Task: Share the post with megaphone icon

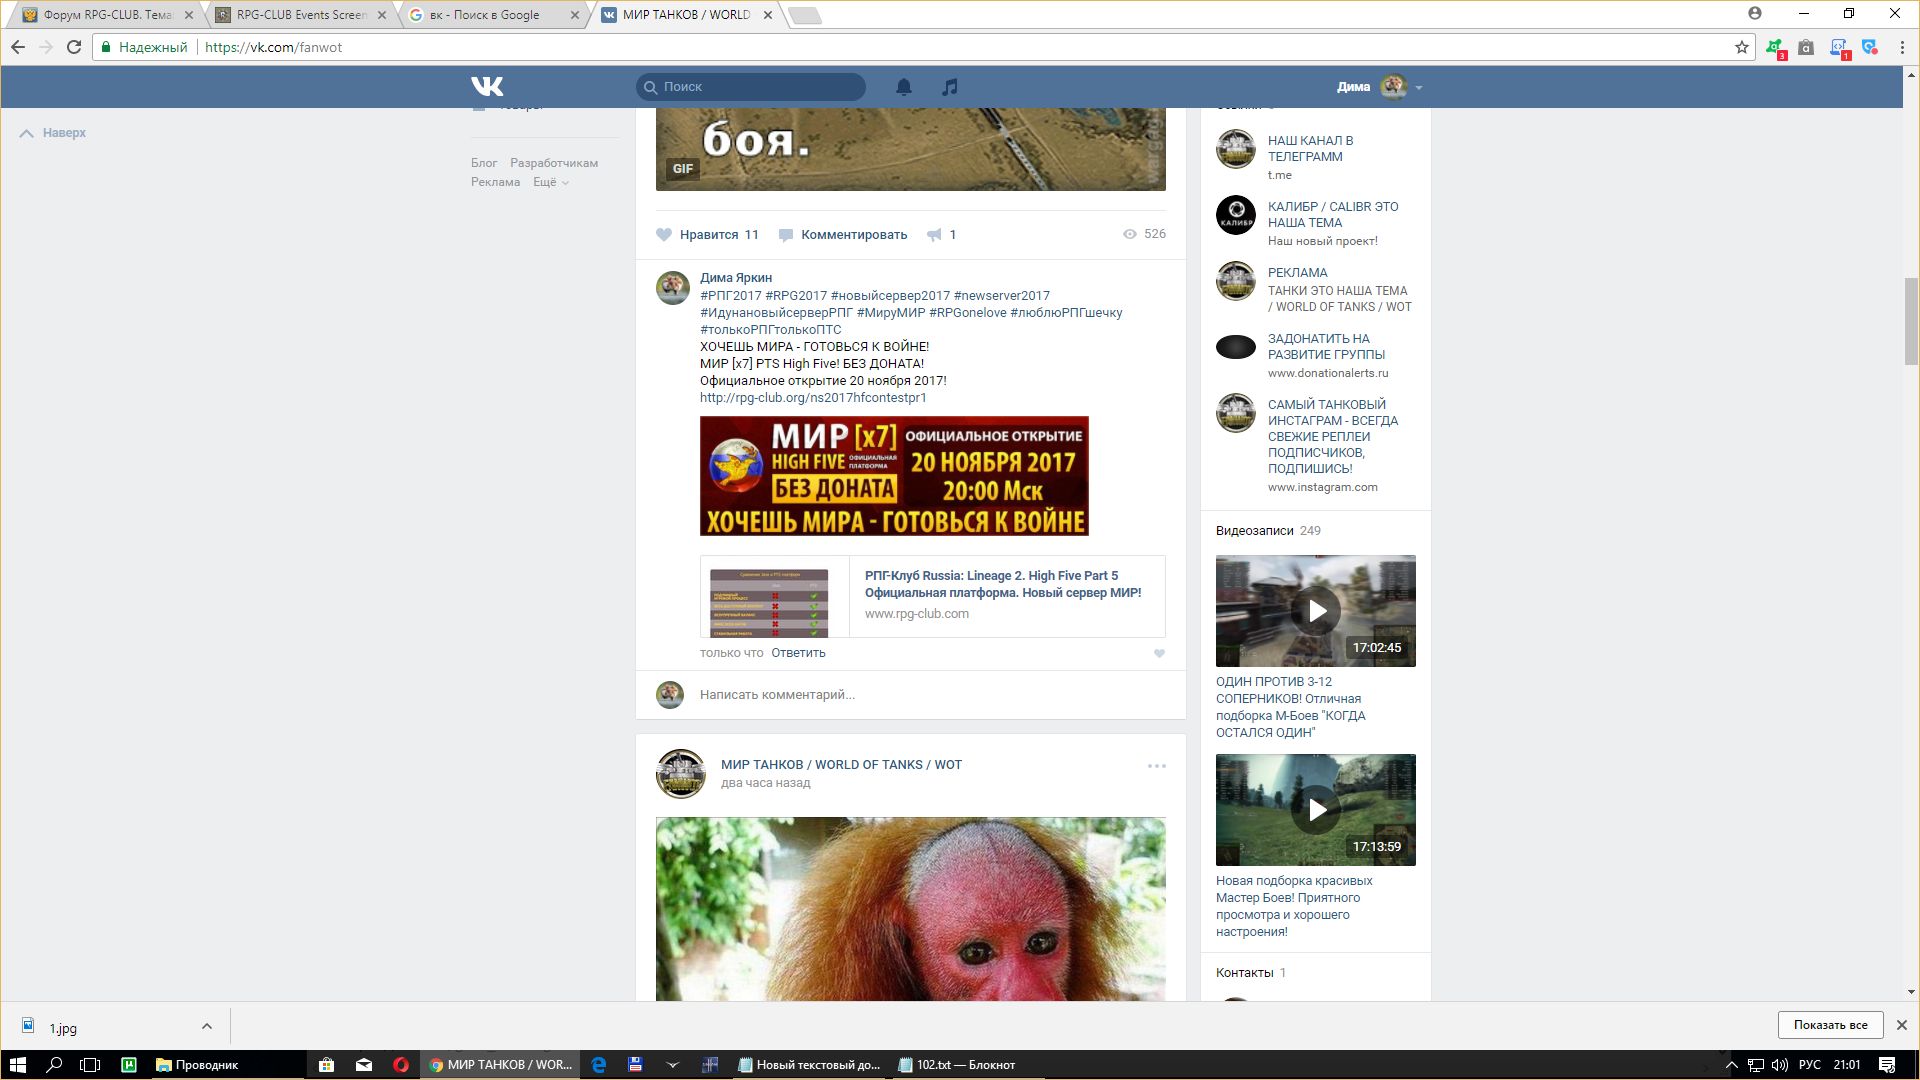Action: tap(934, 235)
